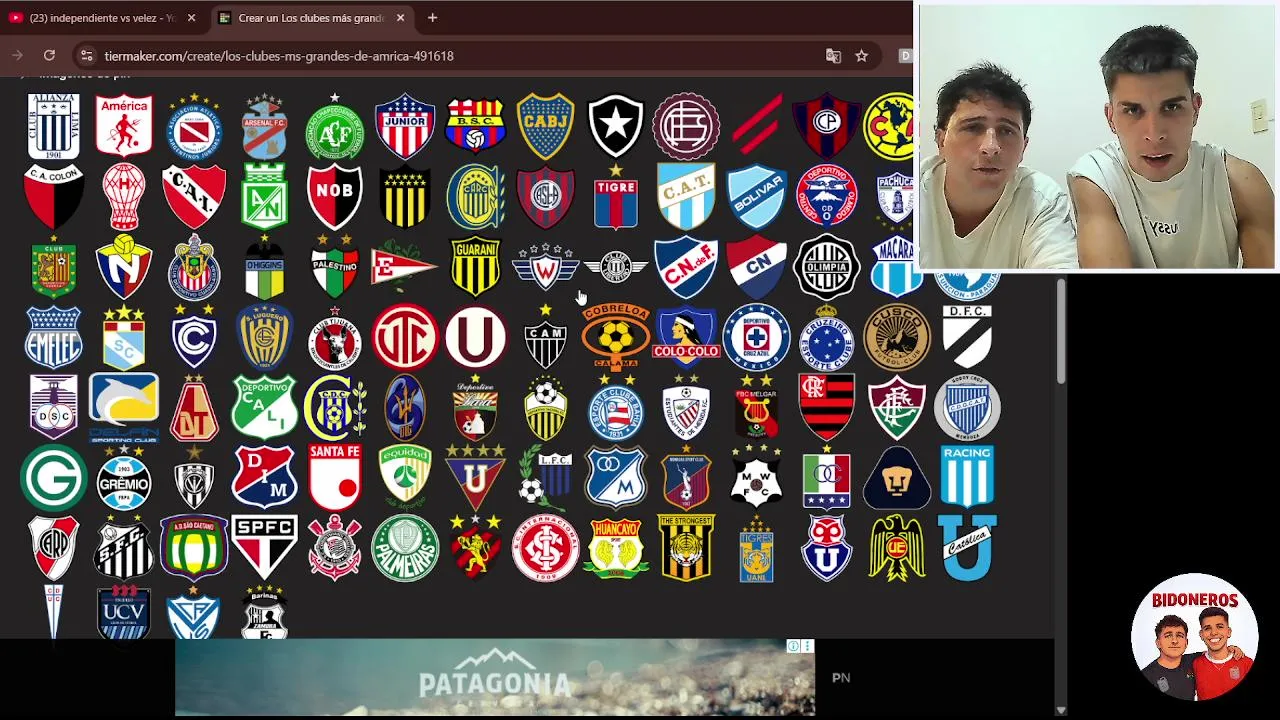This screenshot has width=1280, height=720.
Task: Open the Patagonia banner advertisement
Action: [495, 678]
